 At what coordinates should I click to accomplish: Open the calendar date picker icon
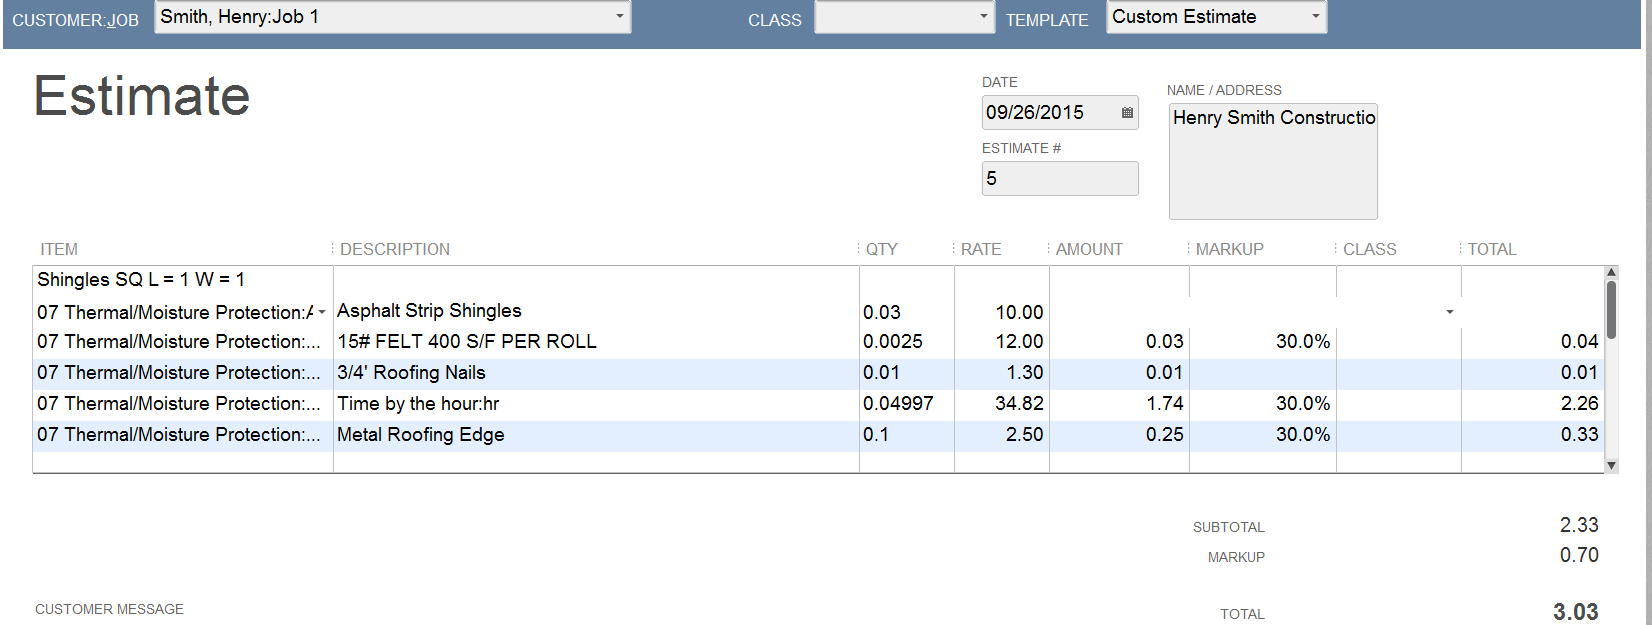[x=1127, y=113]
